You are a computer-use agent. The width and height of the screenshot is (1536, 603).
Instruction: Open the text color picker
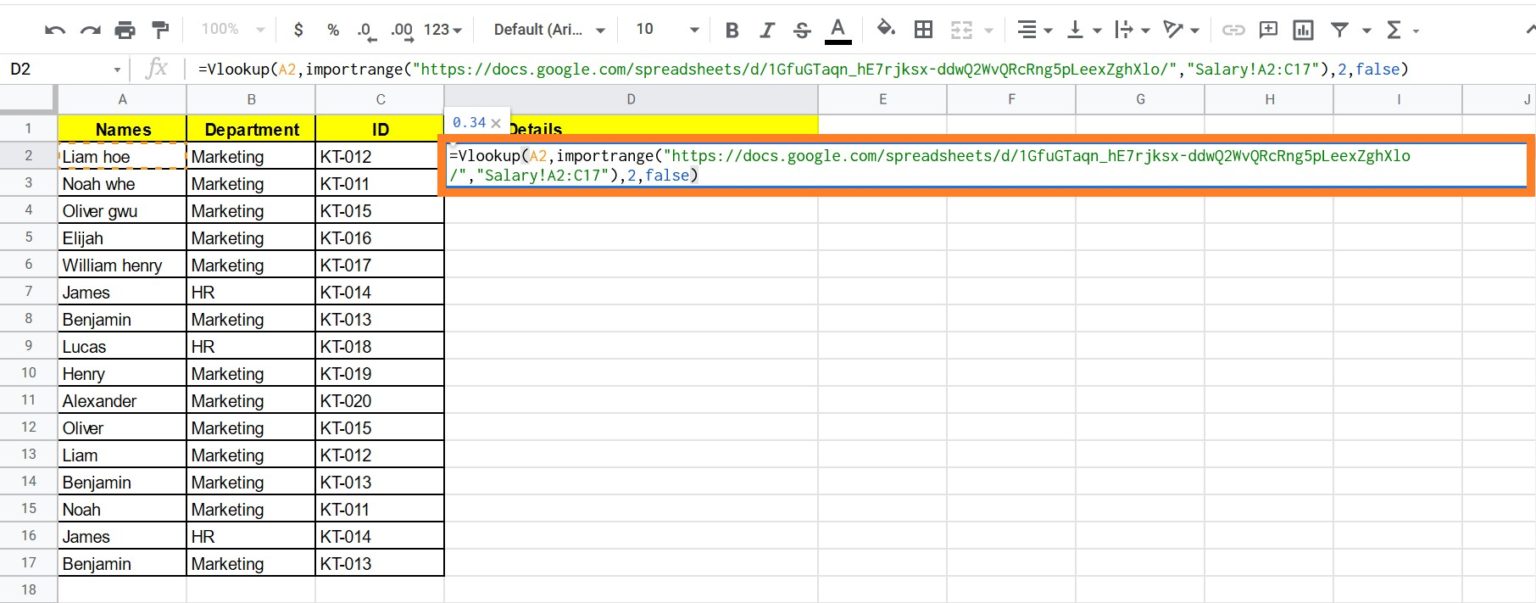click(837, 30)
